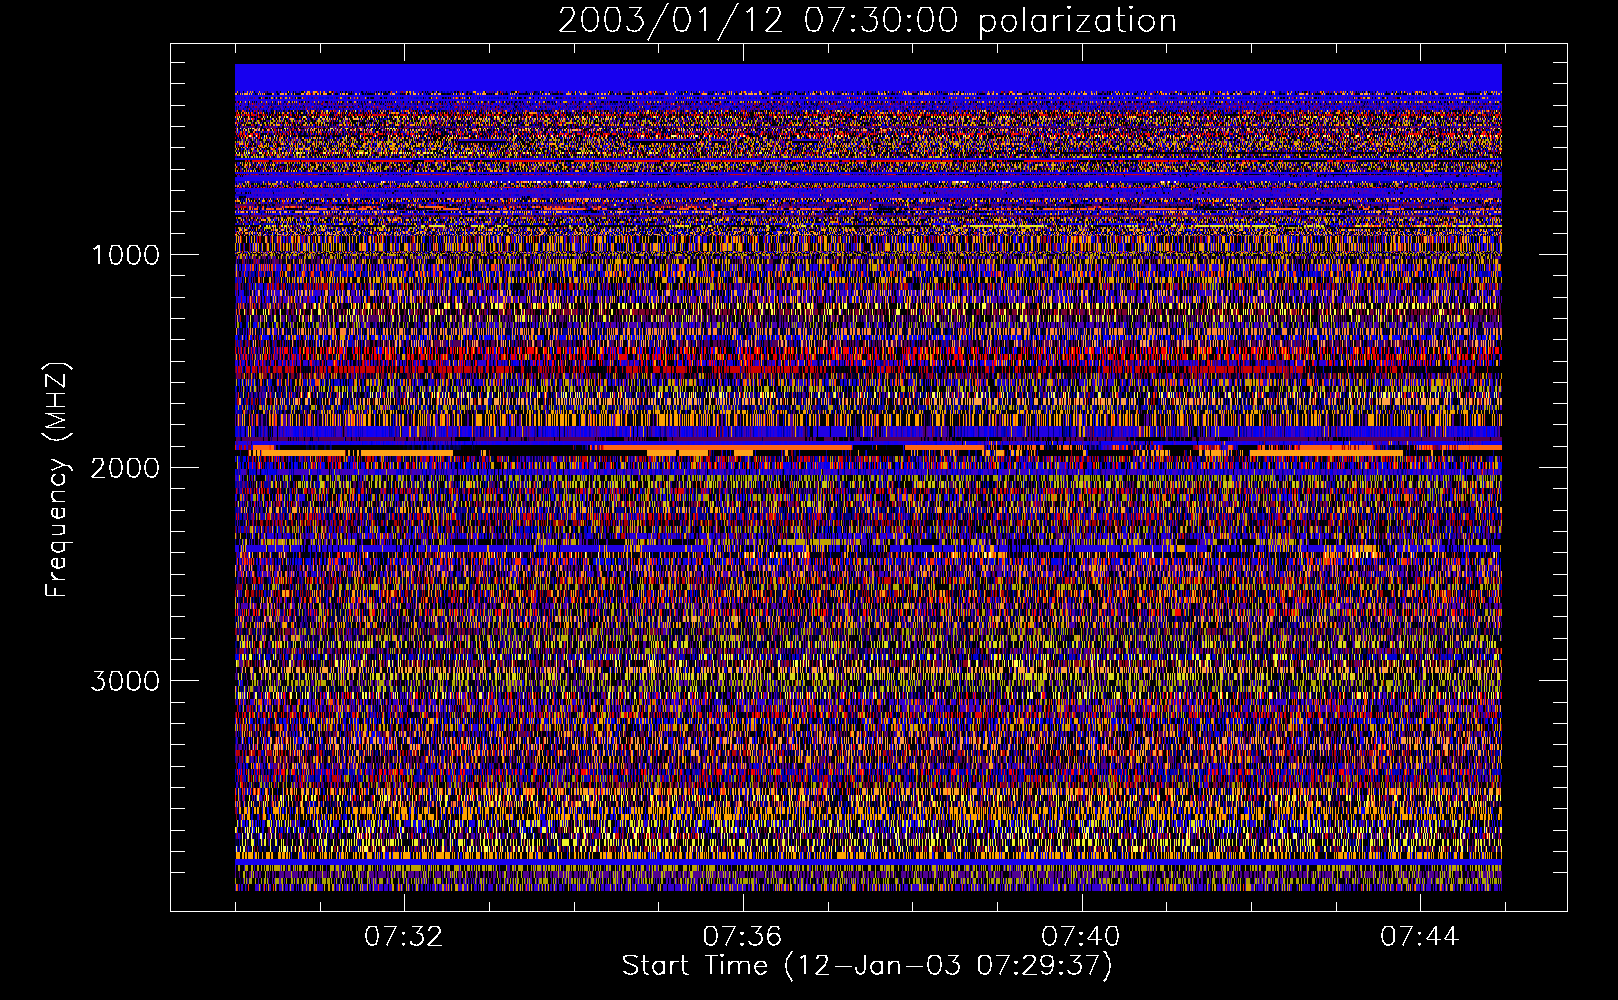Click the 'Frequency (MHZ)' axis label
Screen dimensions: 1618x1000
pos(58,480)
